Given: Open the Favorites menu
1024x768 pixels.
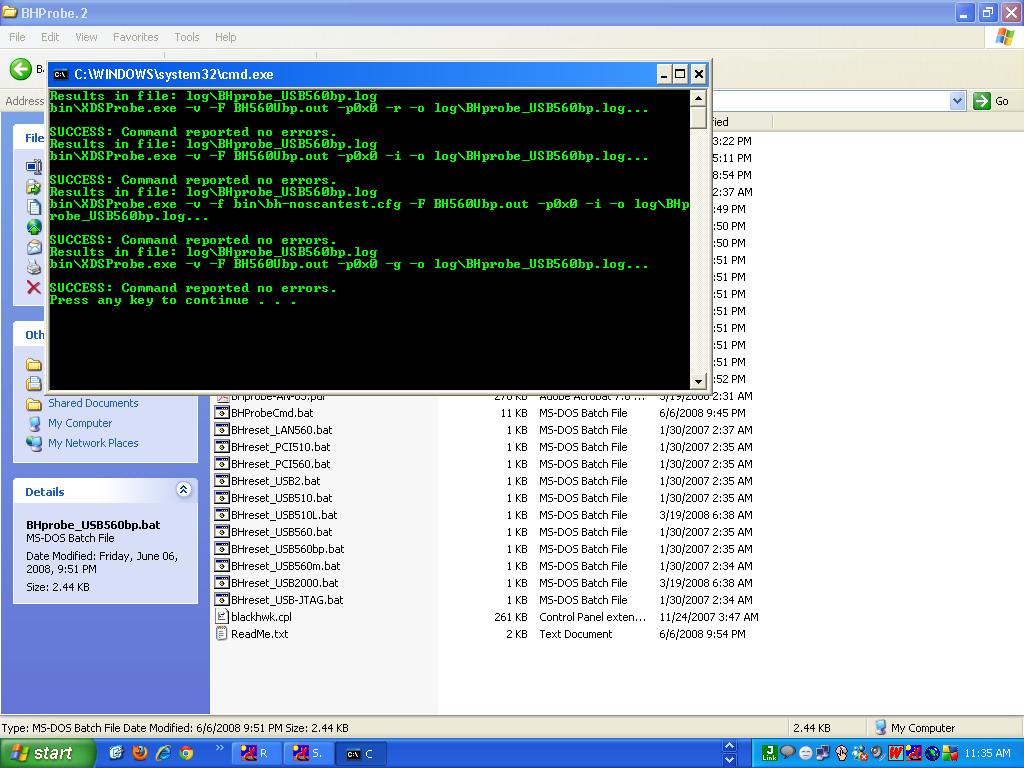Looking at the screenshot, I should pyautogui.click(x=135, y=37).
